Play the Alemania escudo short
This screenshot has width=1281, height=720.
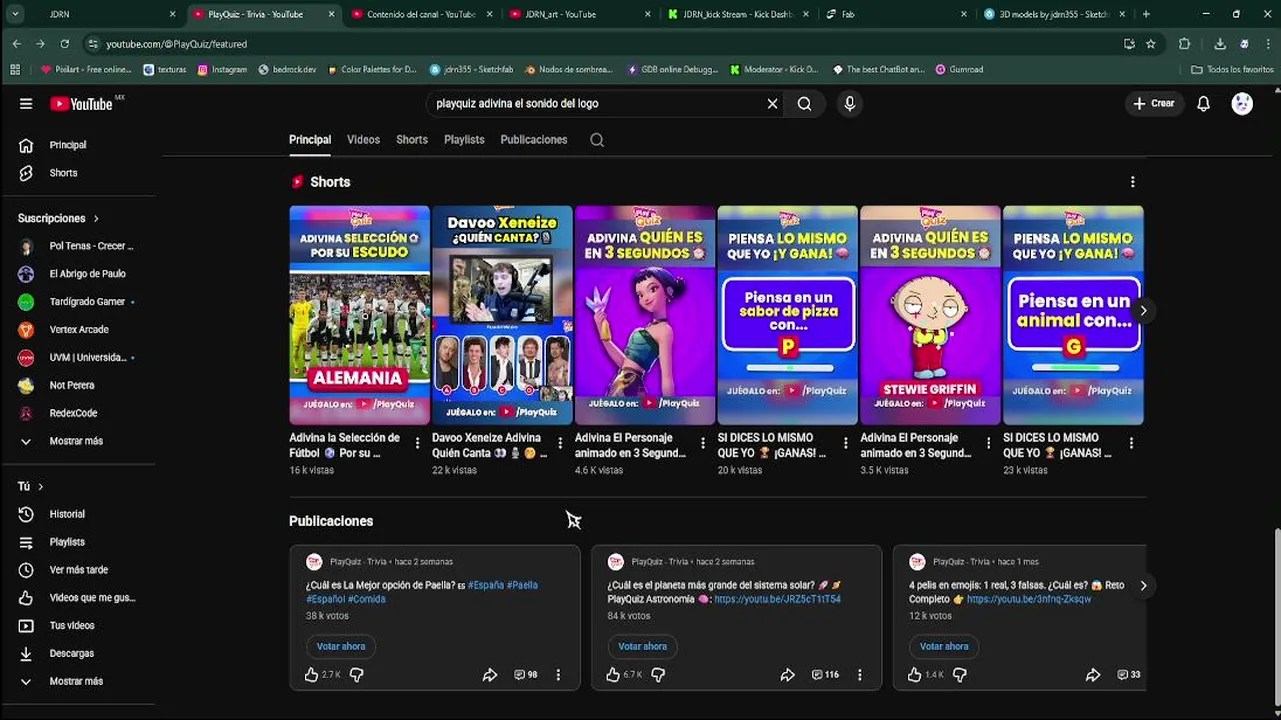pyautogui.click(x=359, y=315)
